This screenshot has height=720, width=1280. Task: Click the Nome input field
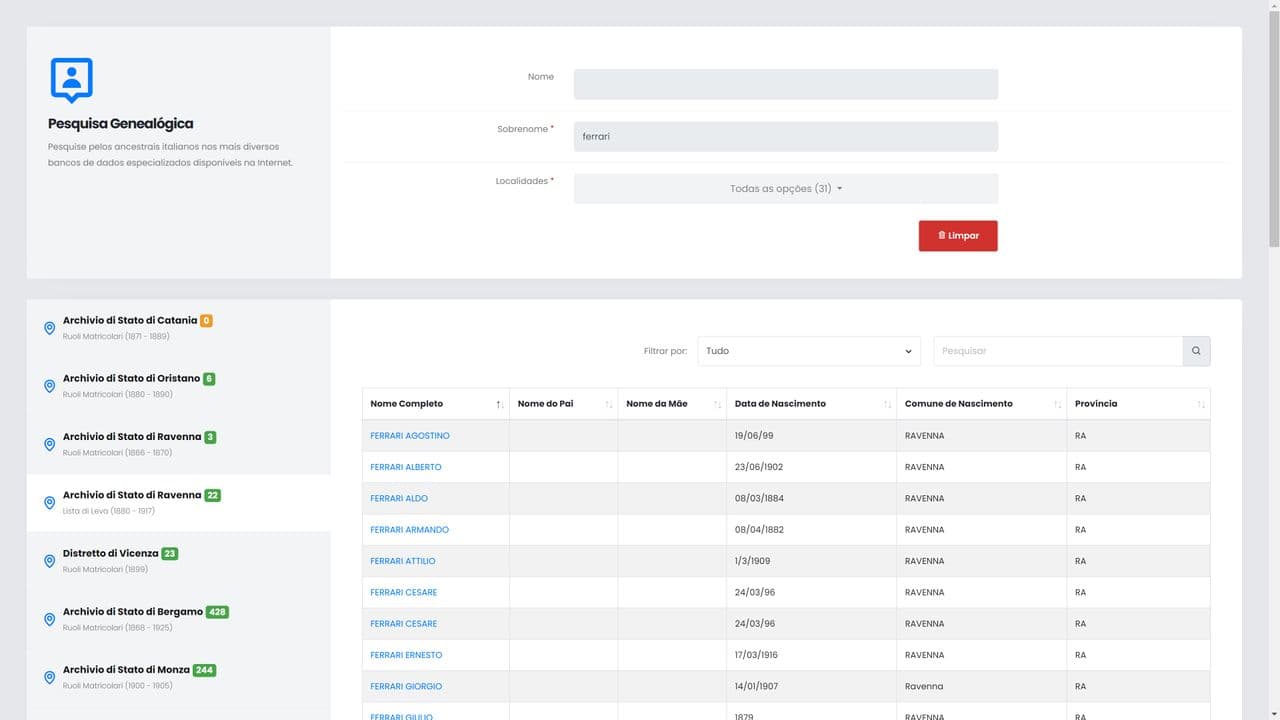[x=785, y=84]
